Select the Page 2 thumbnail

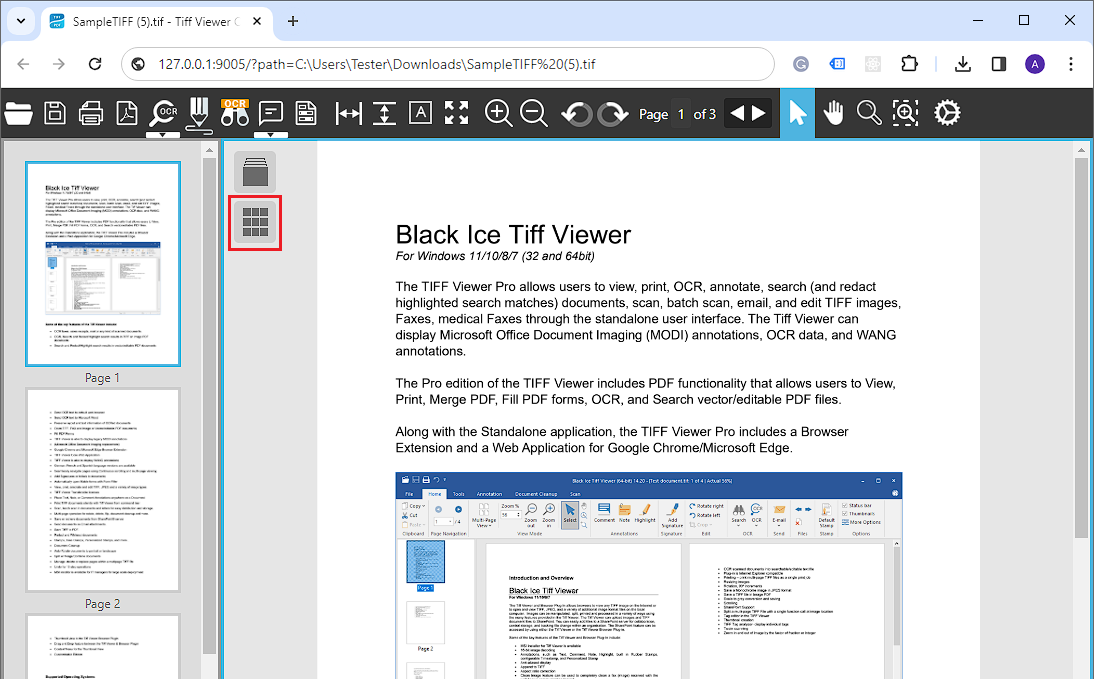[x=103, y=490]
